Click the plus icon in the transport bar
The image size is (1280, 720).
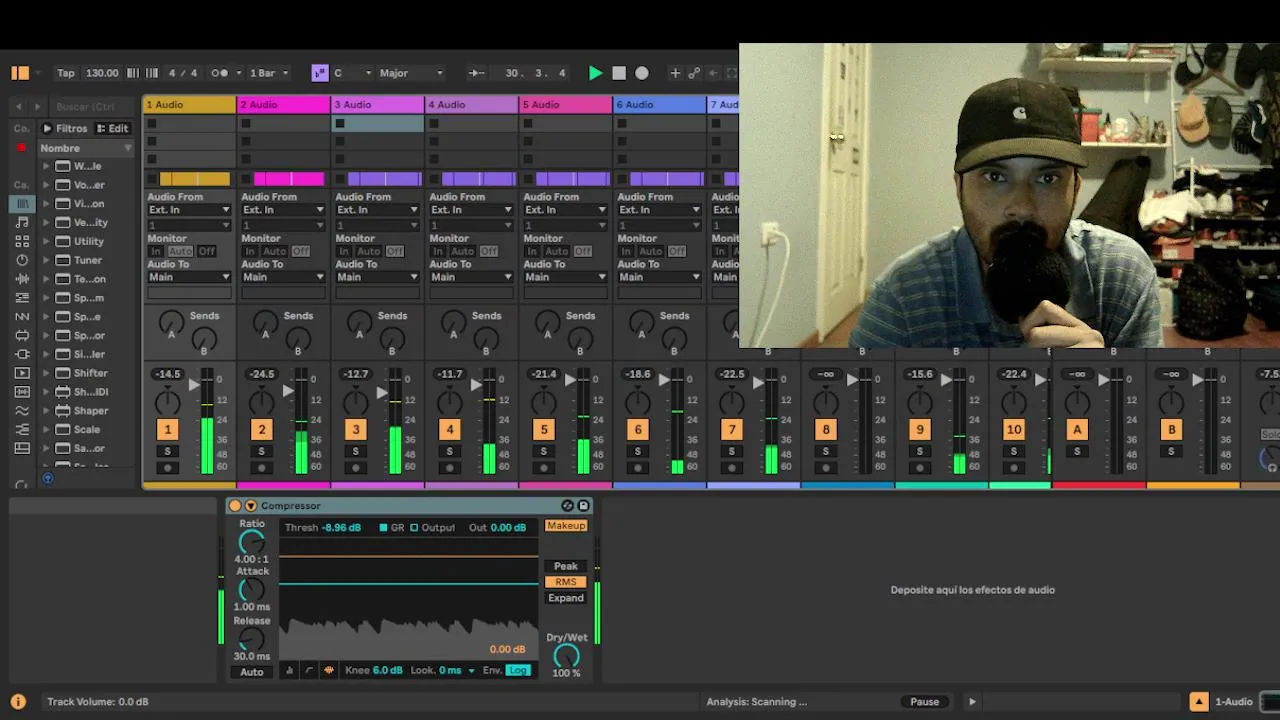coord(675,73)
